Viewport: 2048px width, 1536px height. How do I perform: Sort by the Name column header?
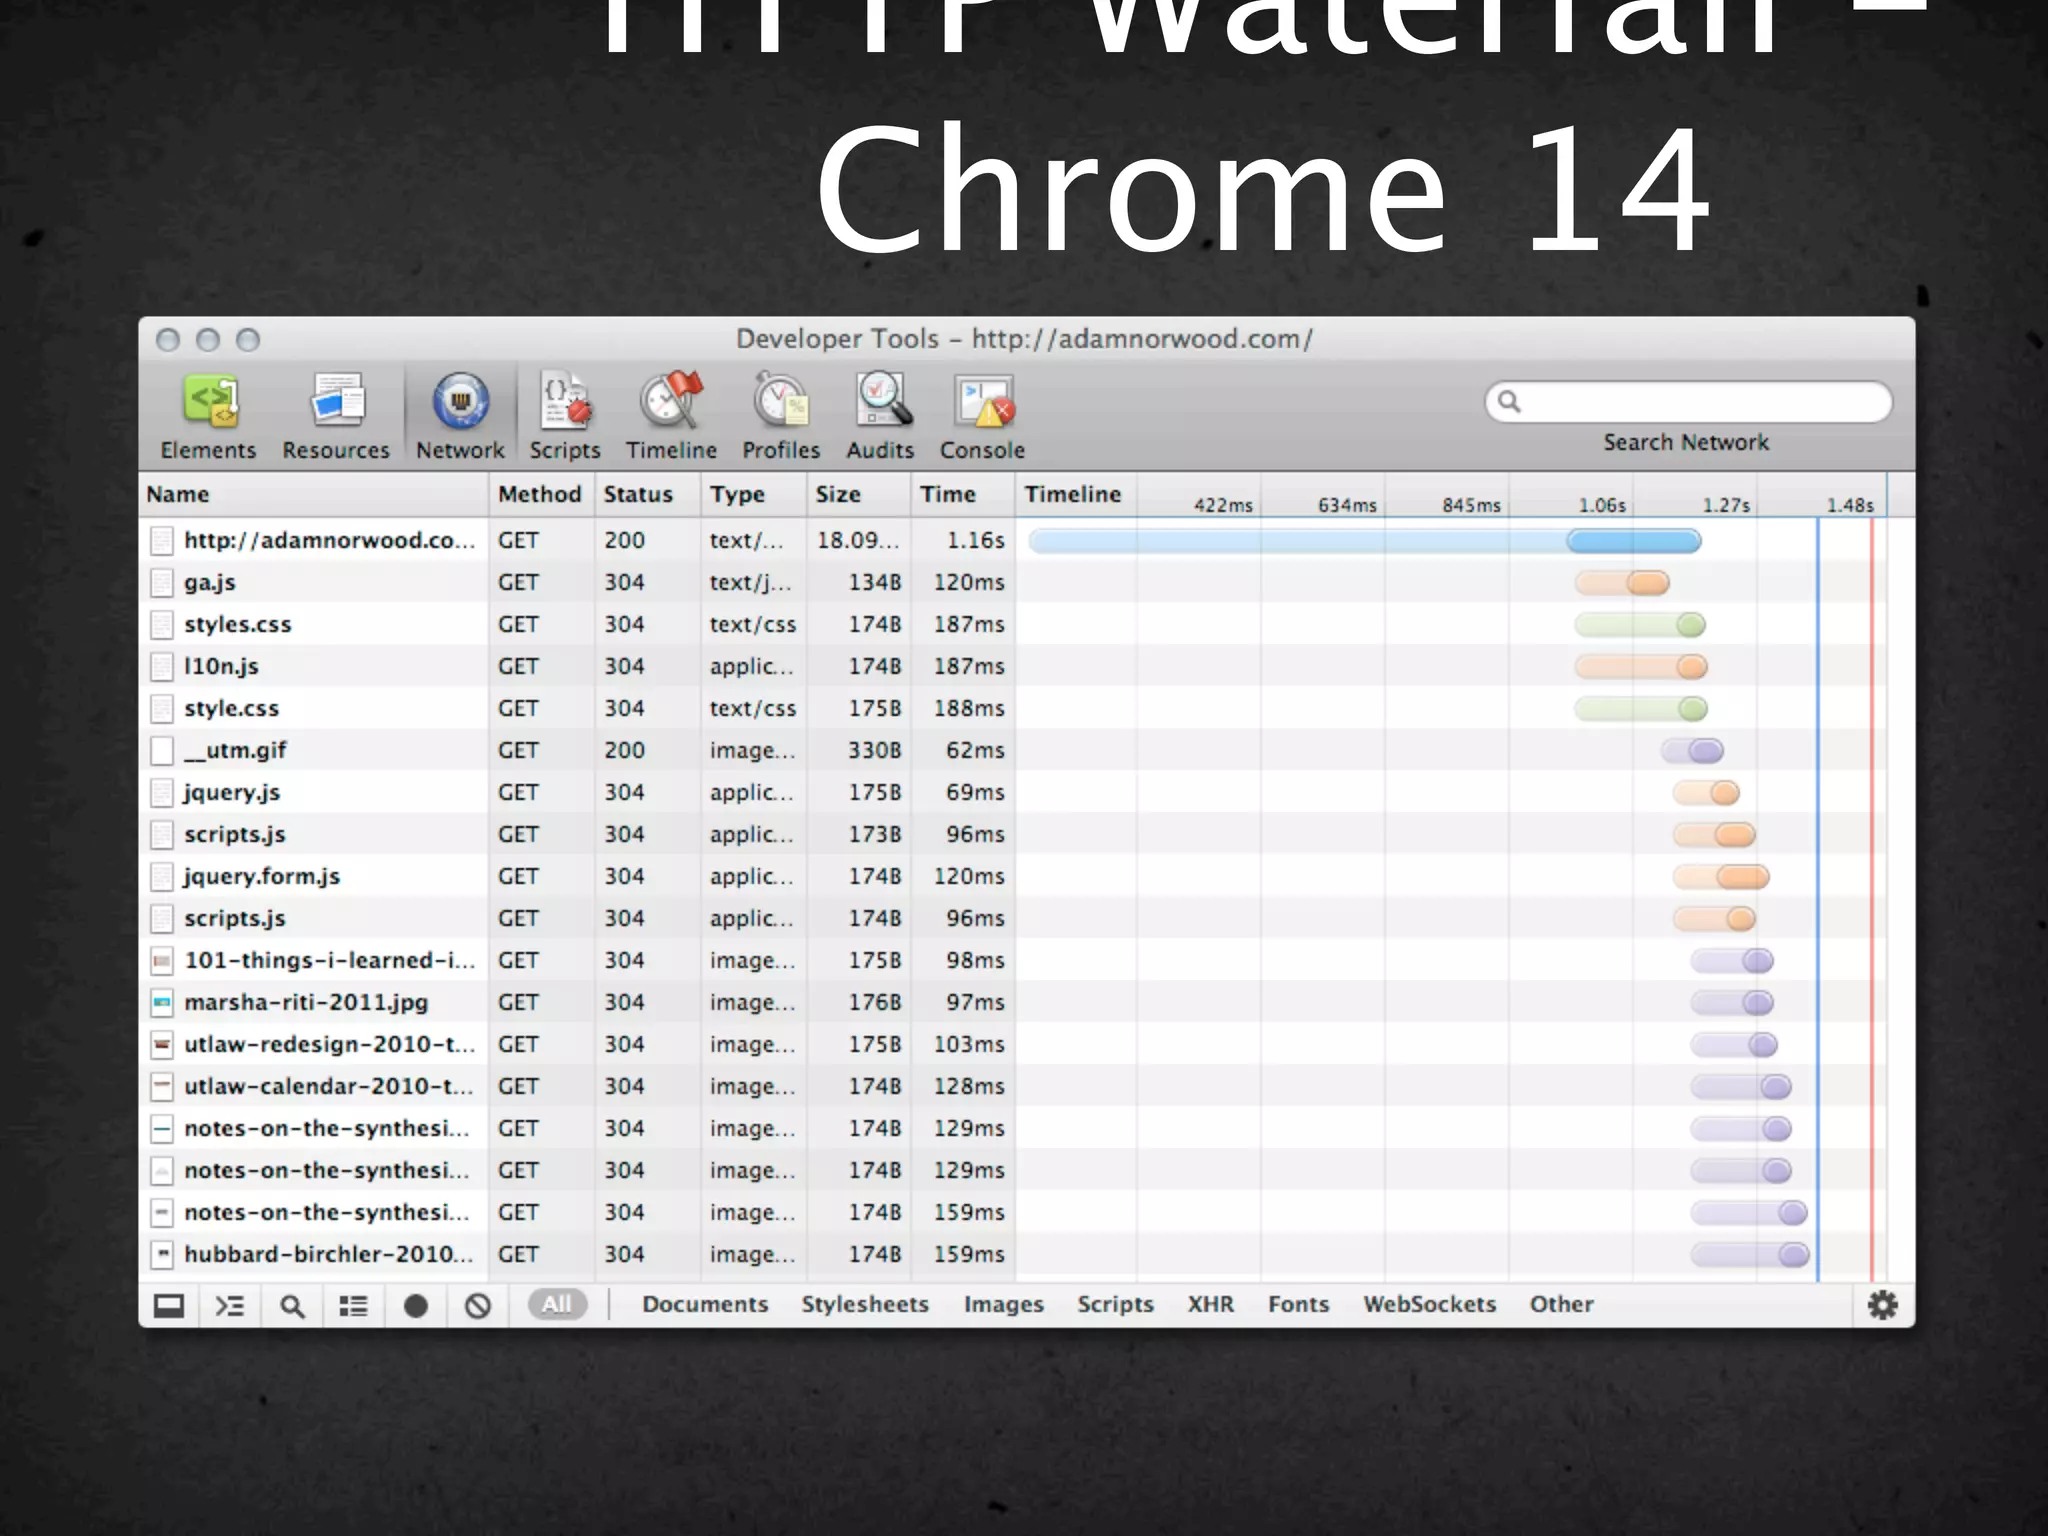[313, 494]
